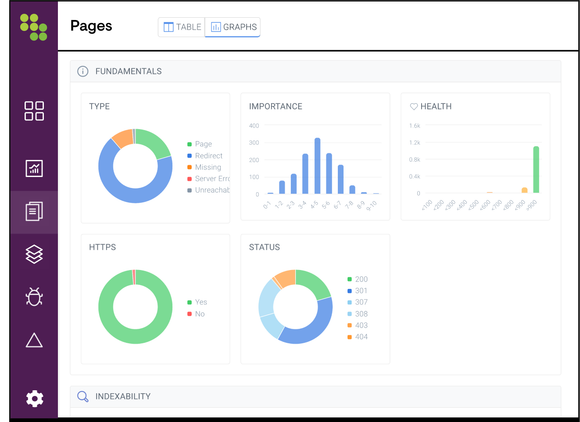
Task: Switch to the GRAPHS view tab
Action: pyautogui.click(x=233, y=27)
